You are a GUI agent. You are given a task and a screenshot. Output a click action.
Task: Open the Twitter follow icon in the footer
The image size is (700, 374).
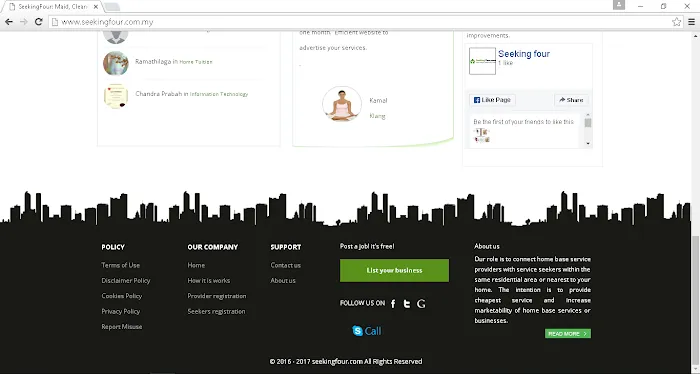(x=407, y=304)
